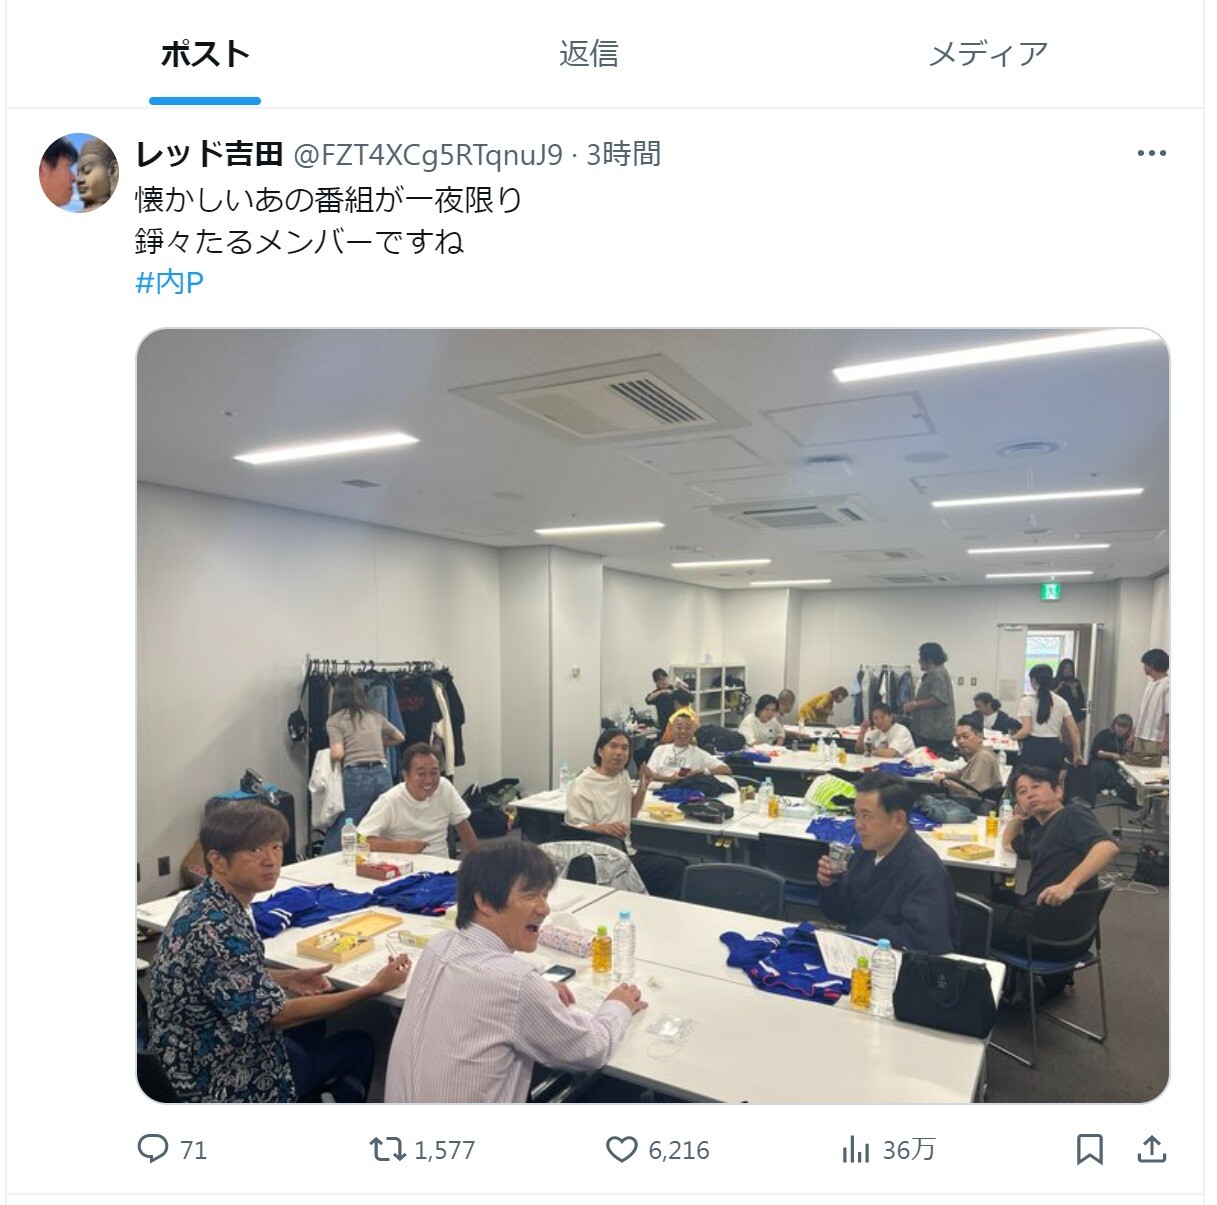Switch to the 返信 tab

[588, 54]
